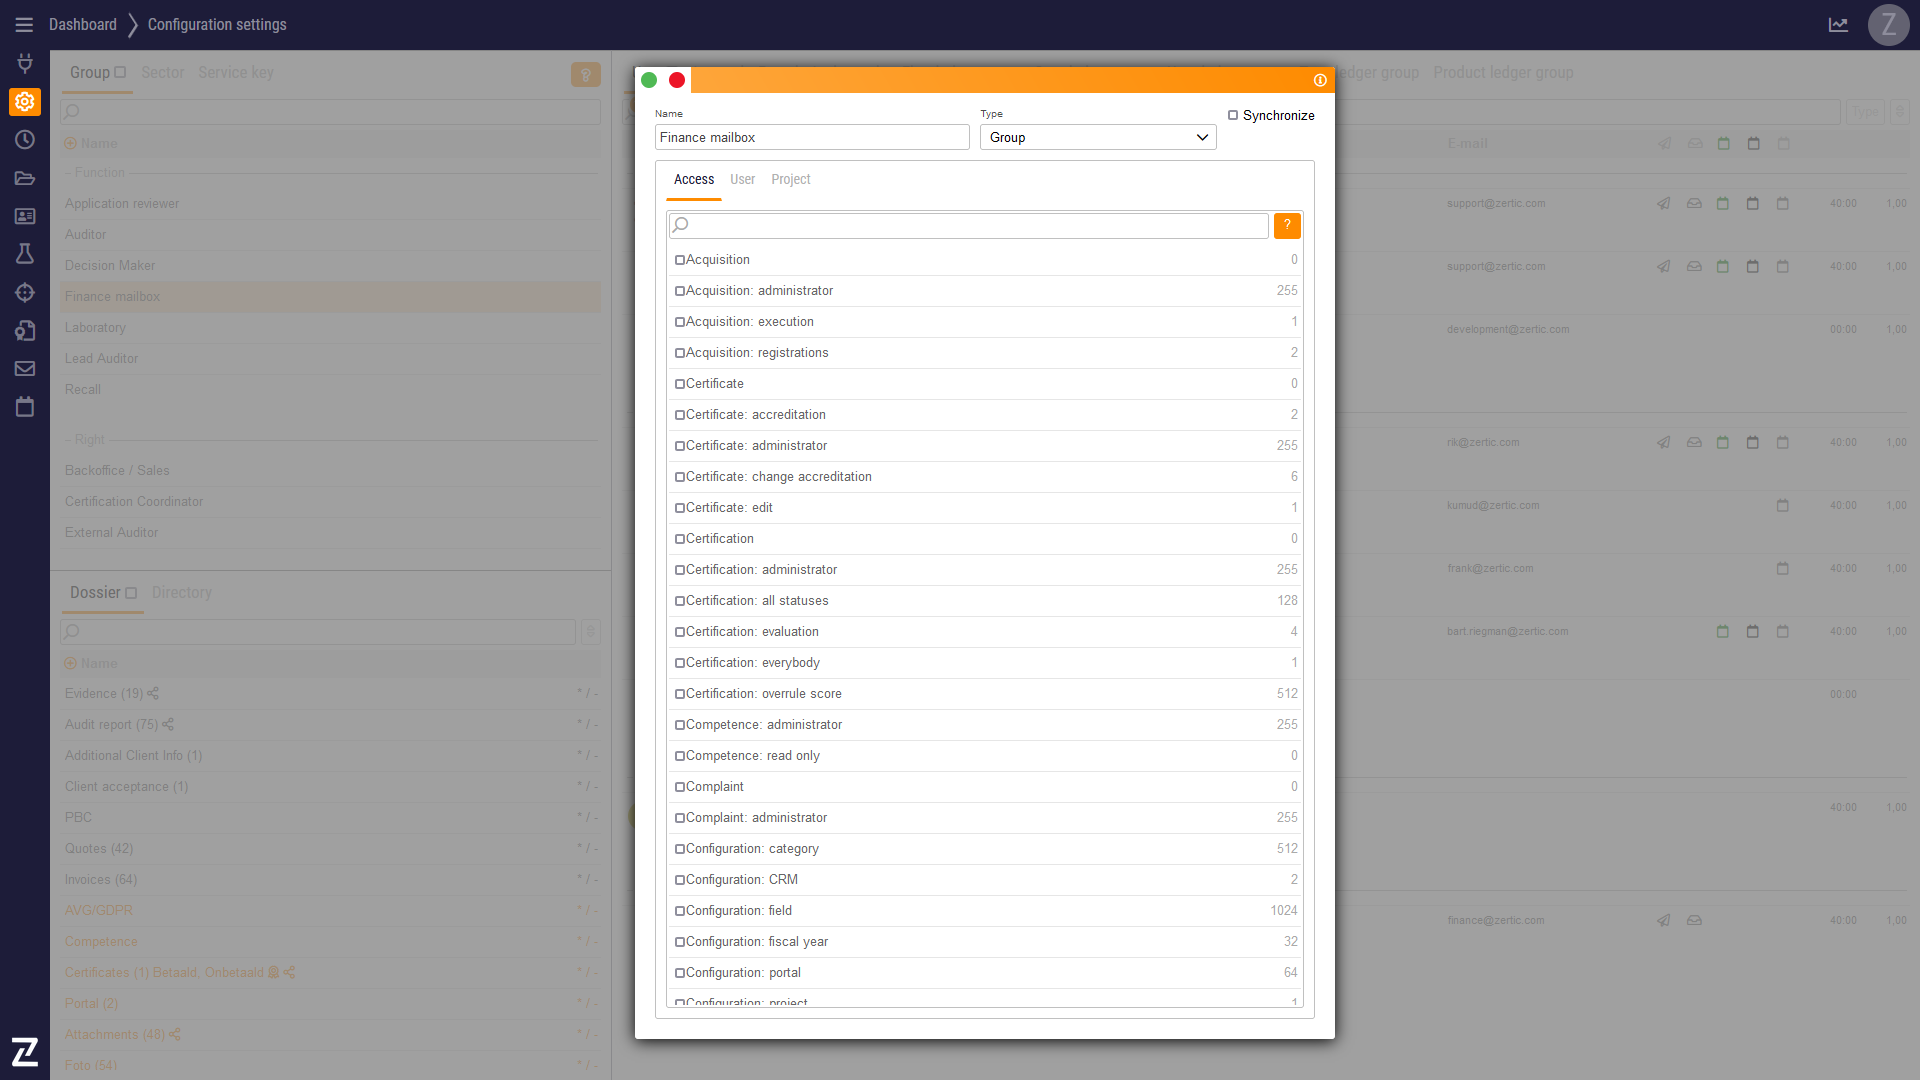Viewport: 1920px width, 1080px height.
Task: Open the hamburger menu icon
Action: click(x=24, y=25)
